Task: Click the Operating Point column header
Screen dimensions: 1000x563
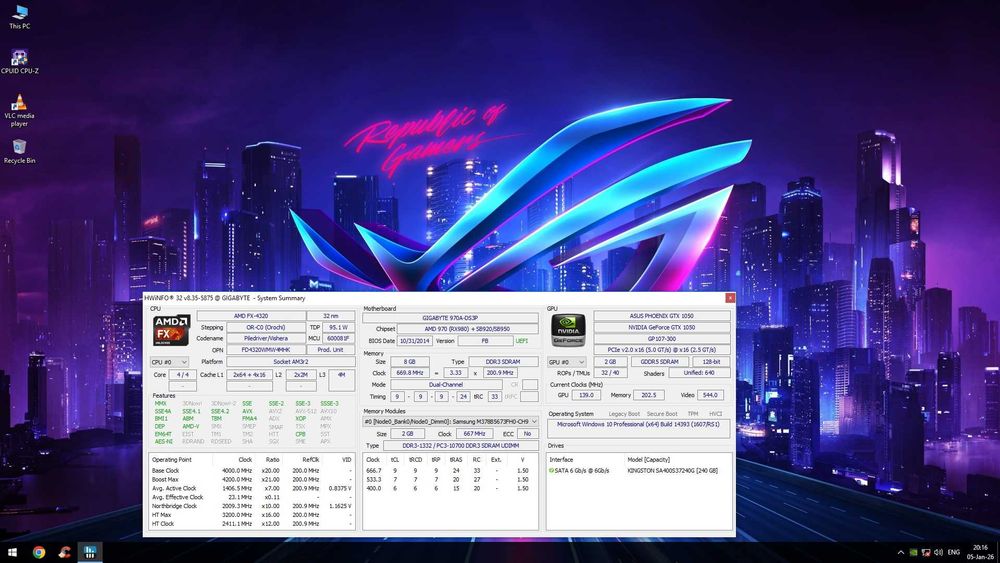Action: 172,460
